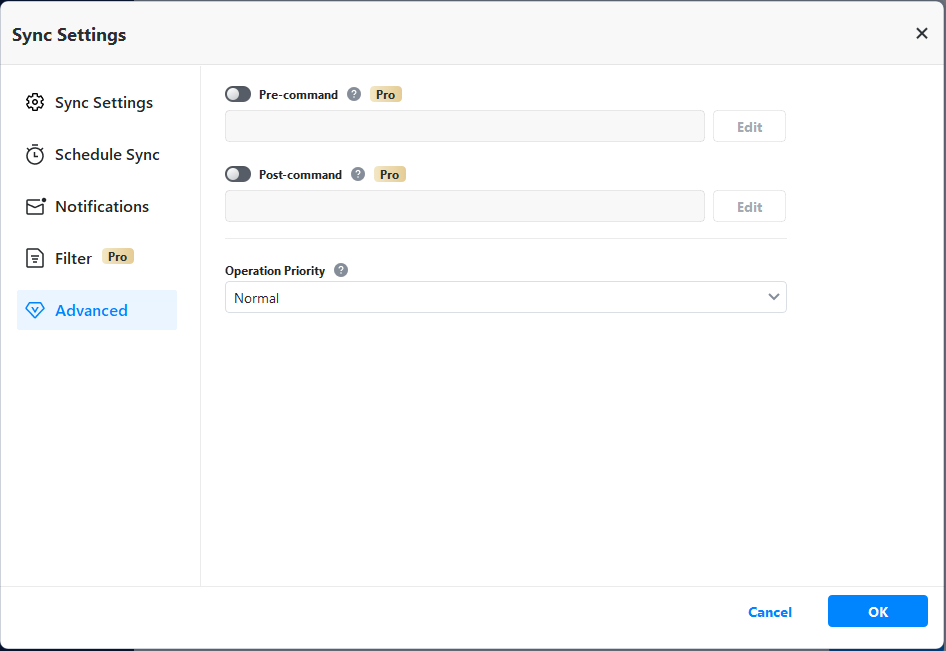Click the Post-command text field
The image size is (946, 651).
click(x=465, y=207)
